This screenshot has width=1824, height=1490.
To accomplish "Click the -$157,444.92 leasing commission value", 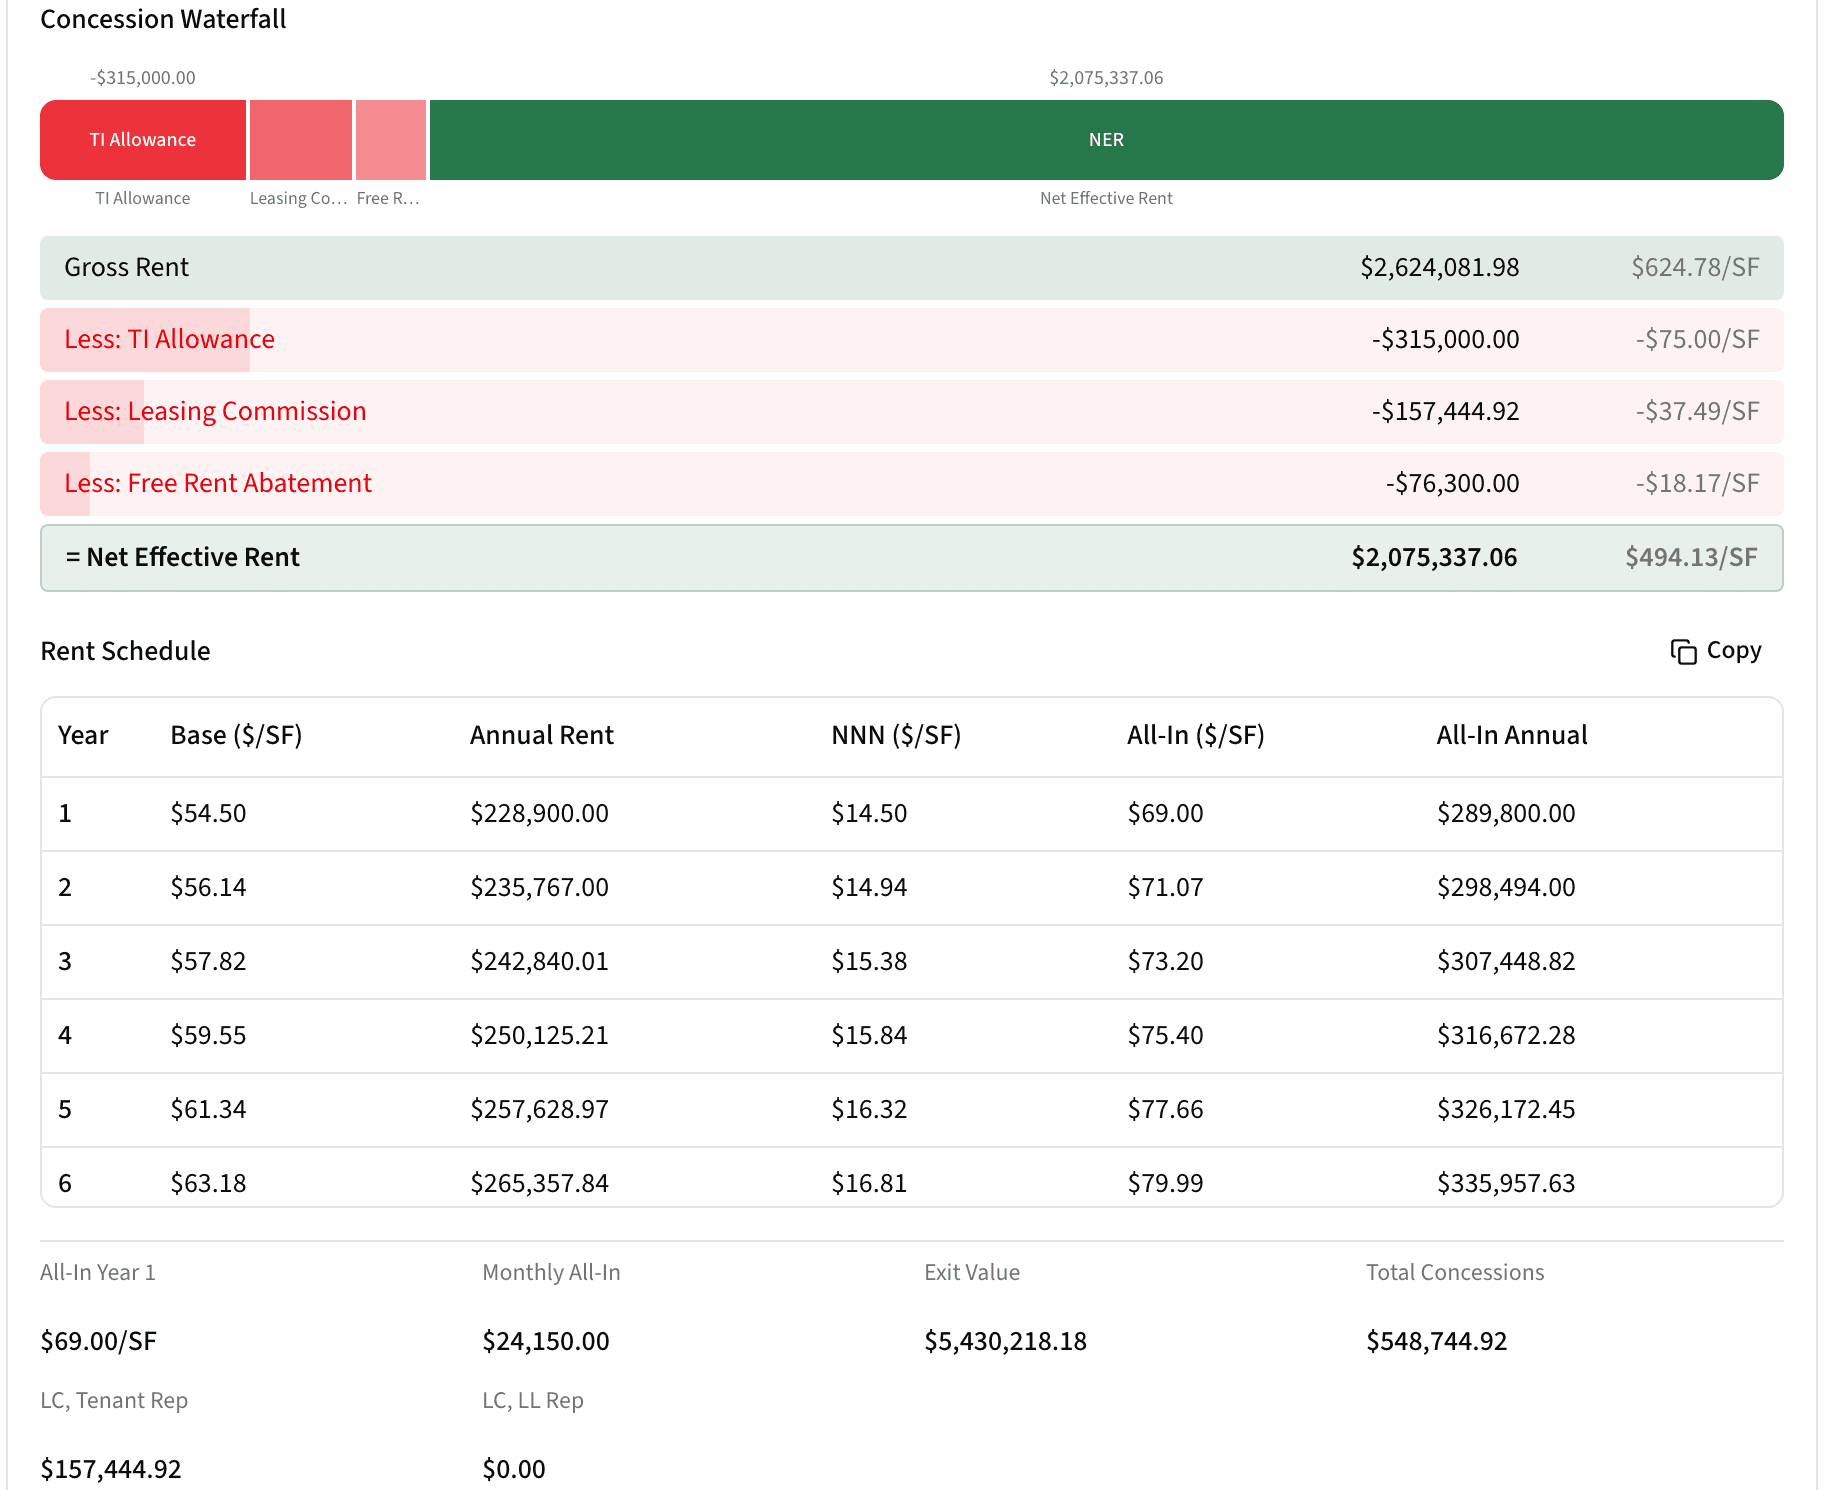I will [x=1445, y=412].
